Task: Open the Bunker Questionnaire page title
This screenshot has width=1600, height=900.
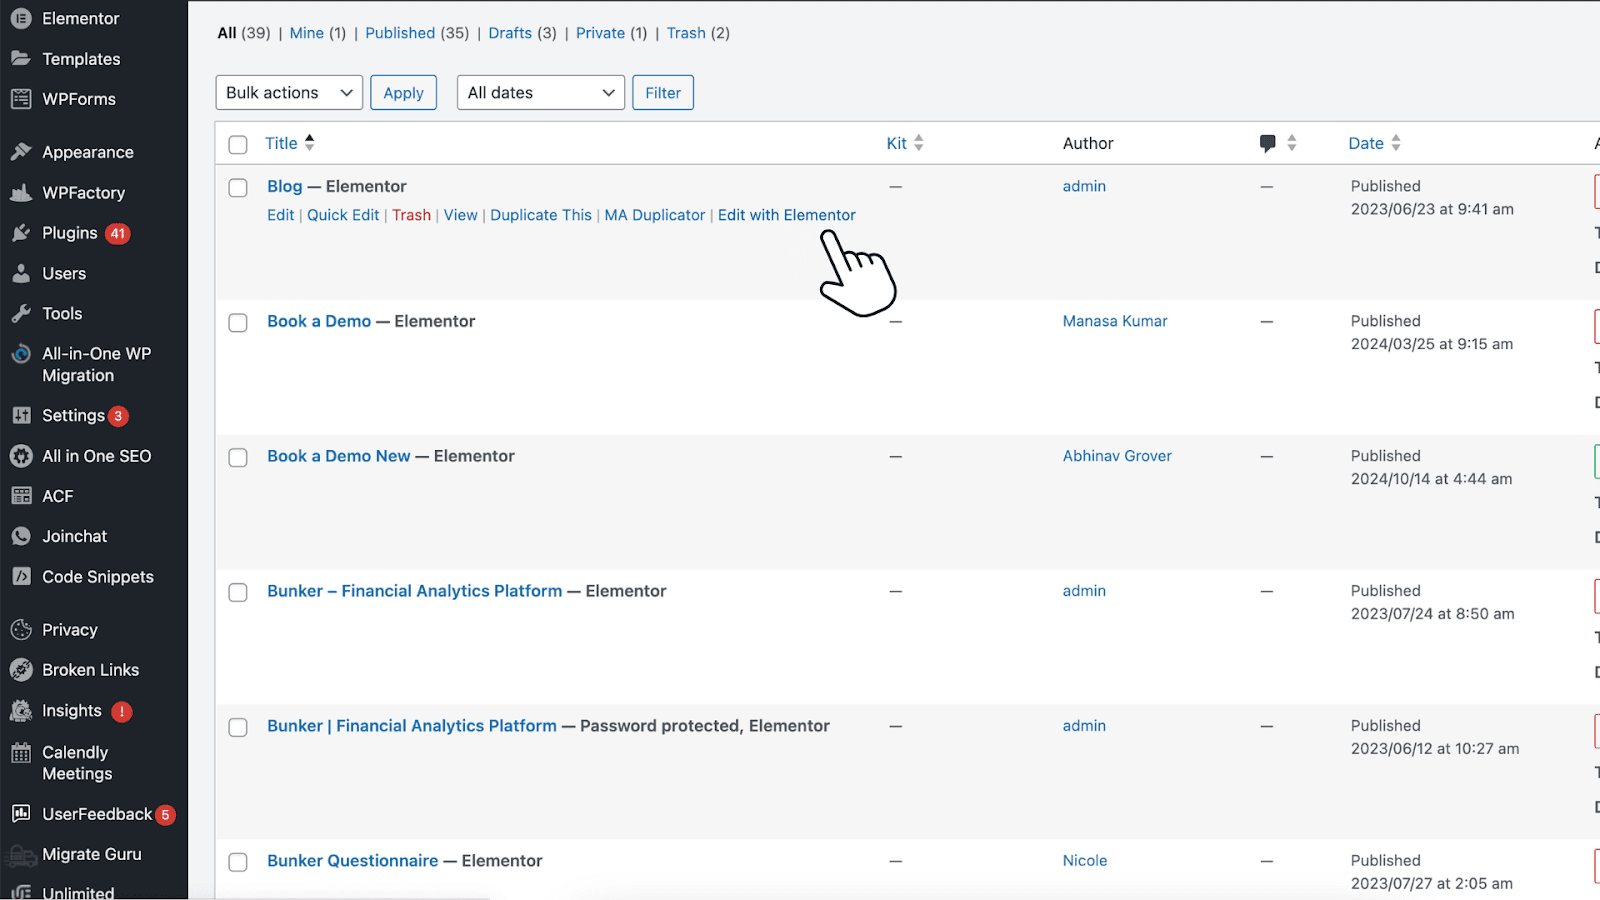Action: tap(353, 861)
